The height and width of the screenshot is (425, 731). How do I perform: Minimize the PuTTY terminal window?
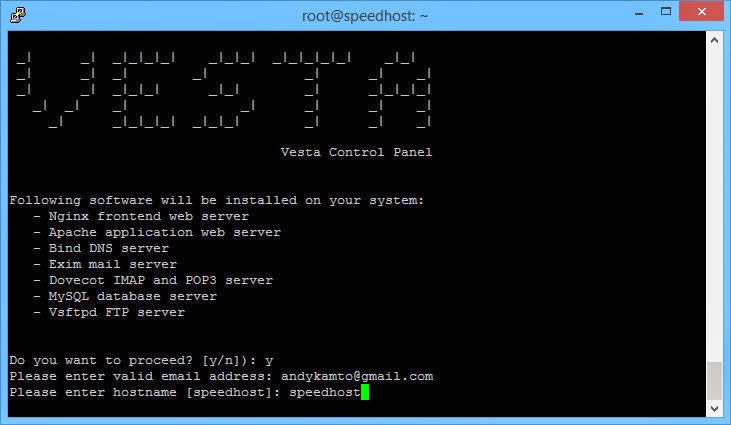click(639, 13)
